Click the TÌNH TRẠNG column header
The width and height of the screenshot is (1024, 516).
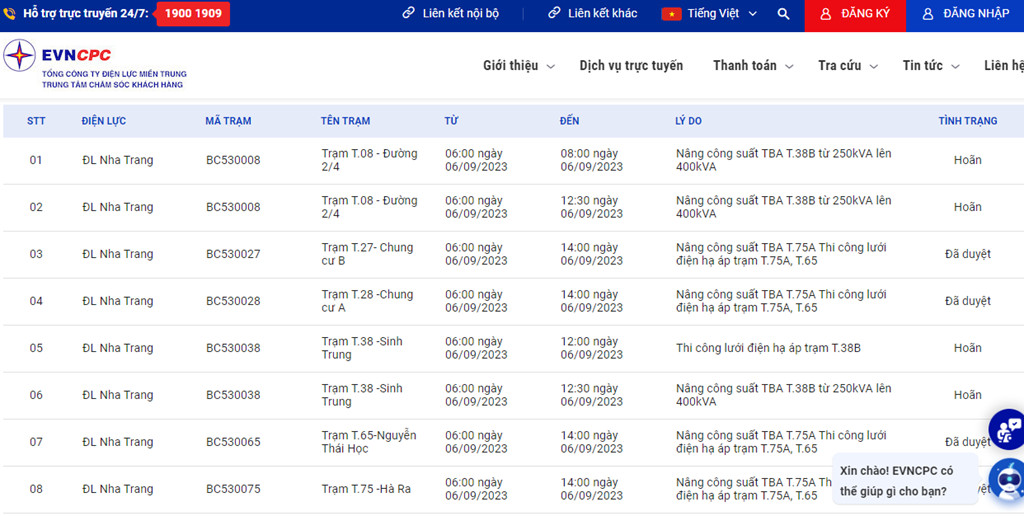point(967,121)
